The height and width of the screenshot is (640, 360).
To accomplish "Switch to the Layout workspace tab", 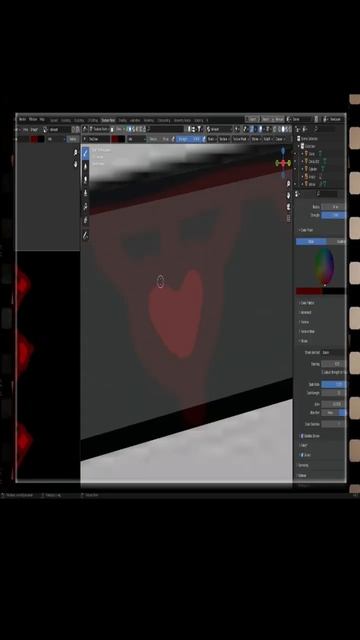I will pyautogui.click(x=53, y=120).
